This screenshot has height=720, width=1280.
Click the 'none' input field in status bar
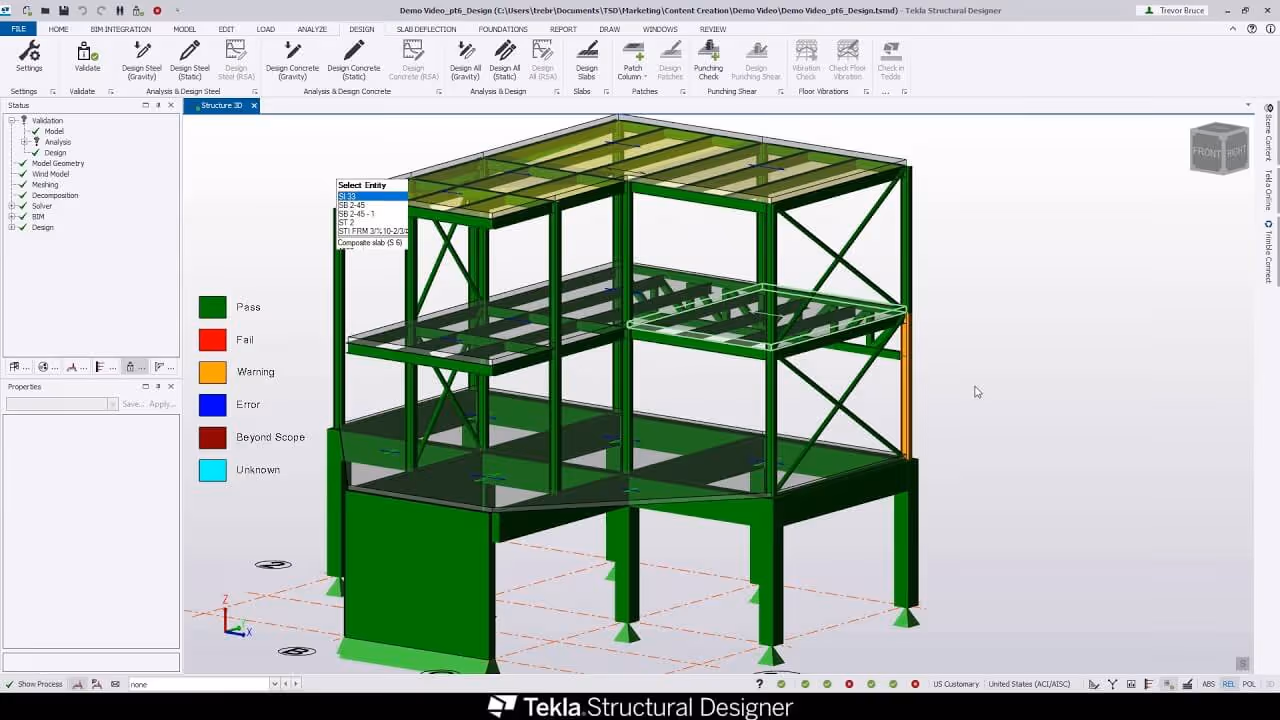pyautogui.click(x=198, y=684)
